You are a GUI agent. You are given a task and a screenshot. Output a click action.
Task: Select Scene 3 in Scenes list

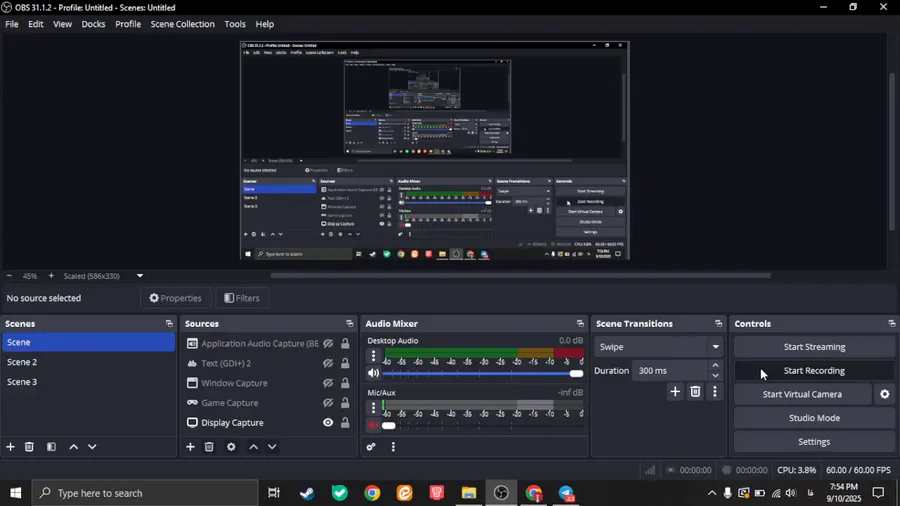[88, 382]
